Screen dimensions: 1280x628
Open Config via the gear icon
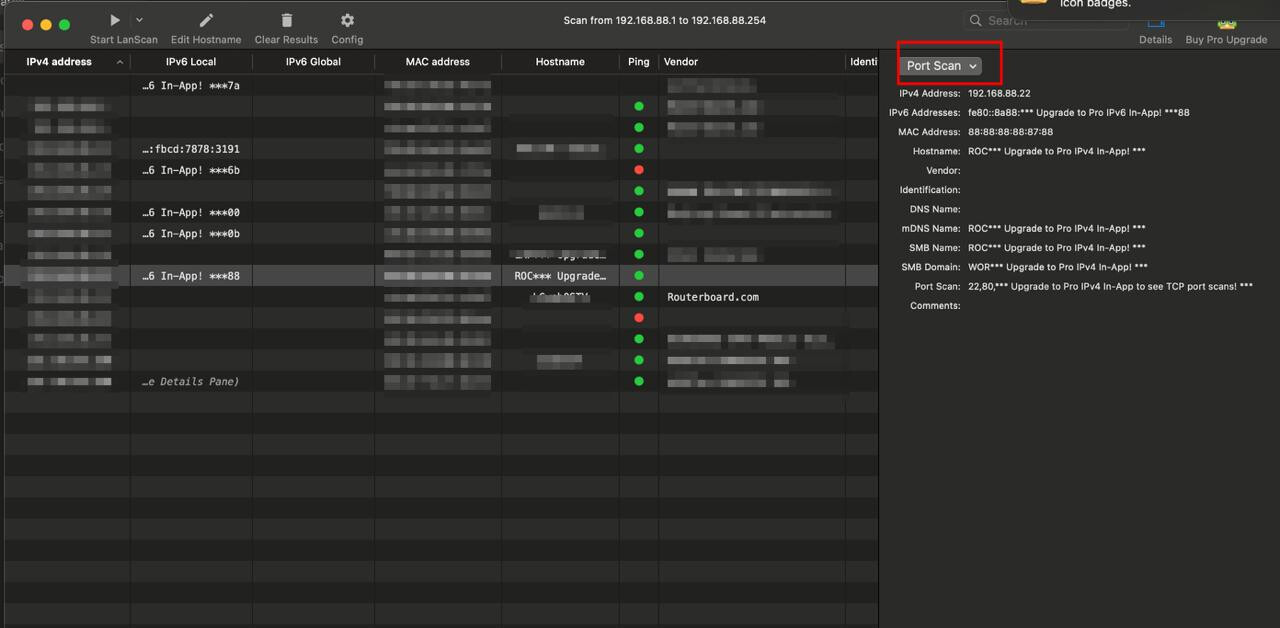coord(347,20)
